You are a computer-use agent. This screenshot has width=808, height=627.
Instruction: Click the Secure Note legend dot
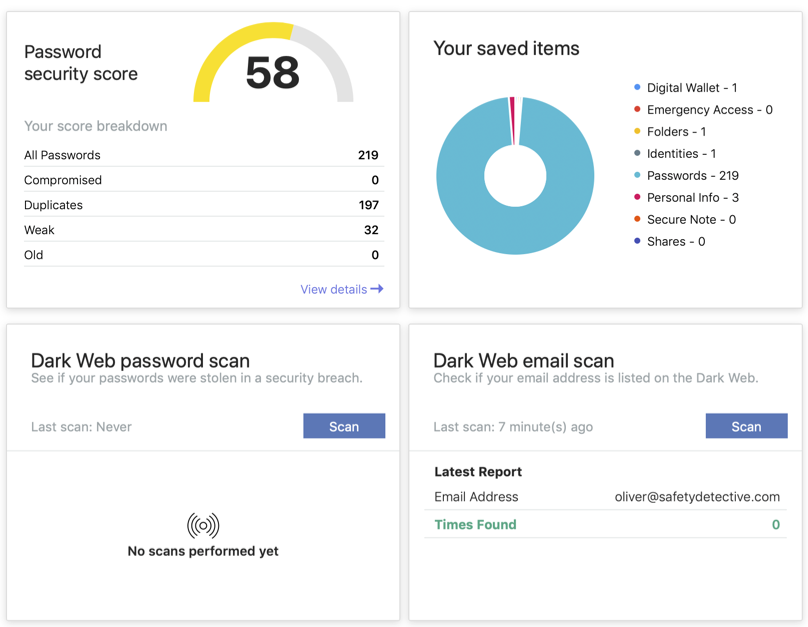click(x=637, y=219)
